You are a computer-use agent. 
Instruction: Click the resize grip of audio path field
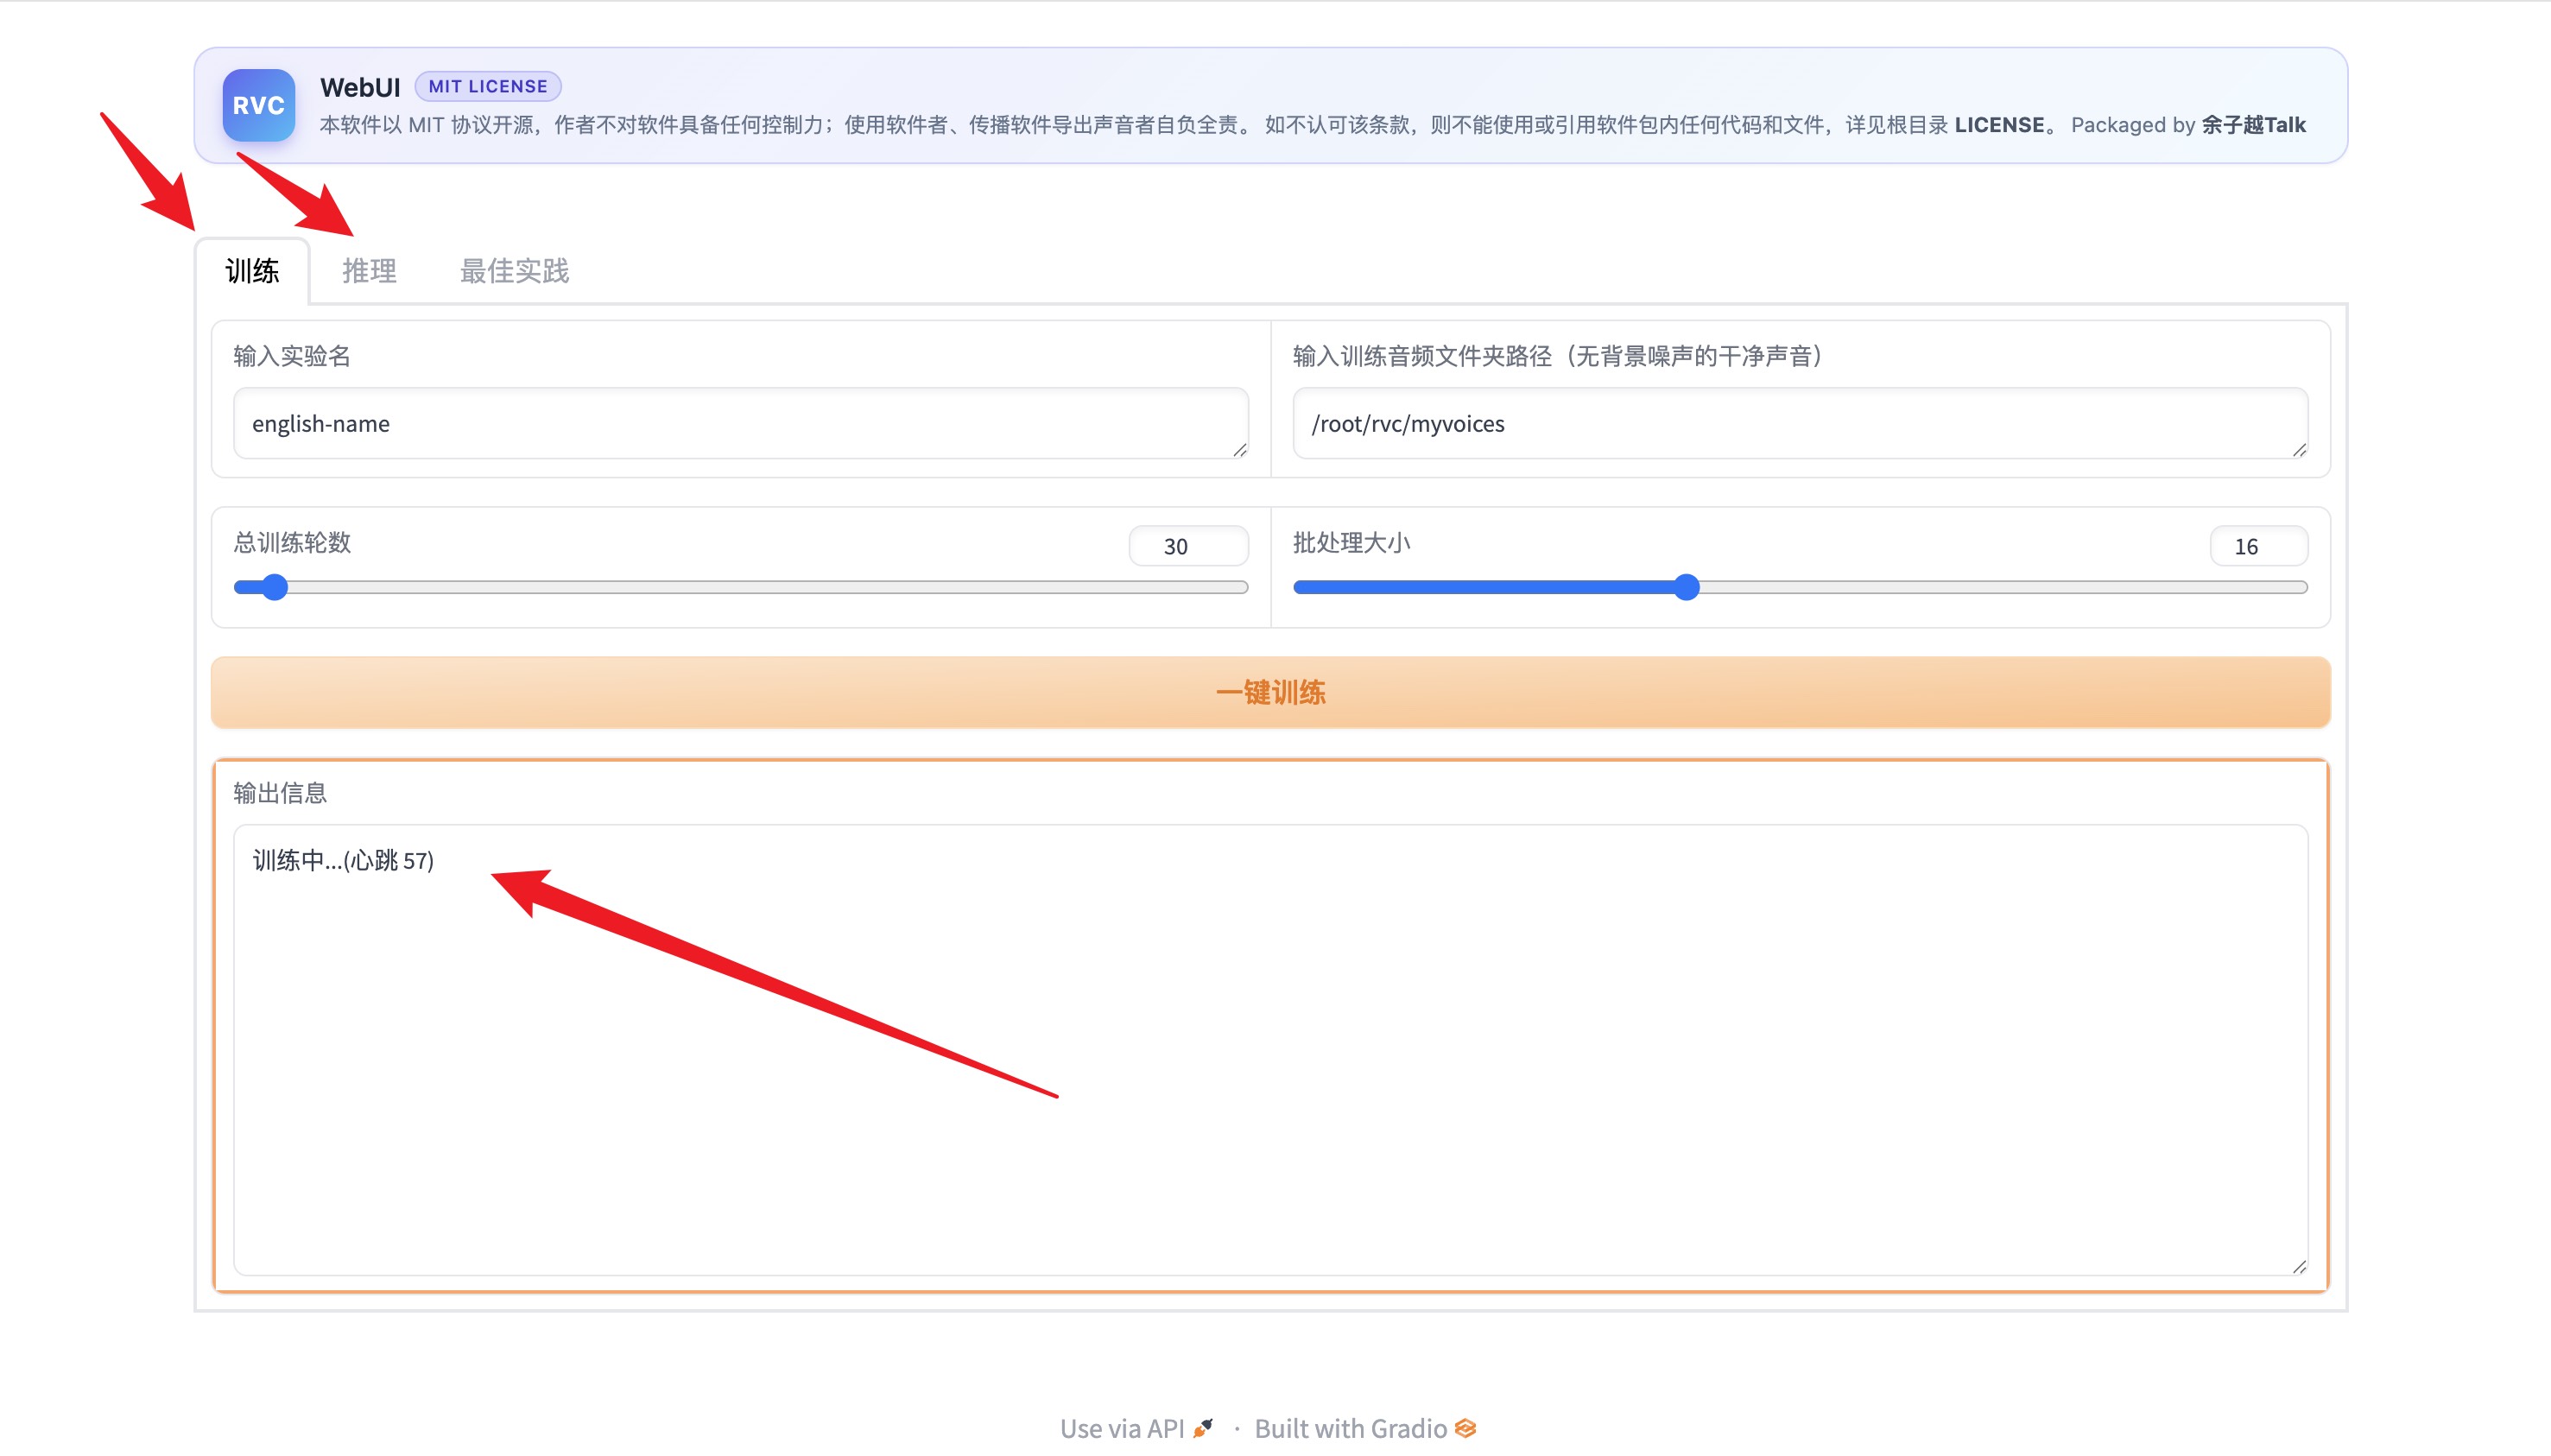pos(2300,450)
